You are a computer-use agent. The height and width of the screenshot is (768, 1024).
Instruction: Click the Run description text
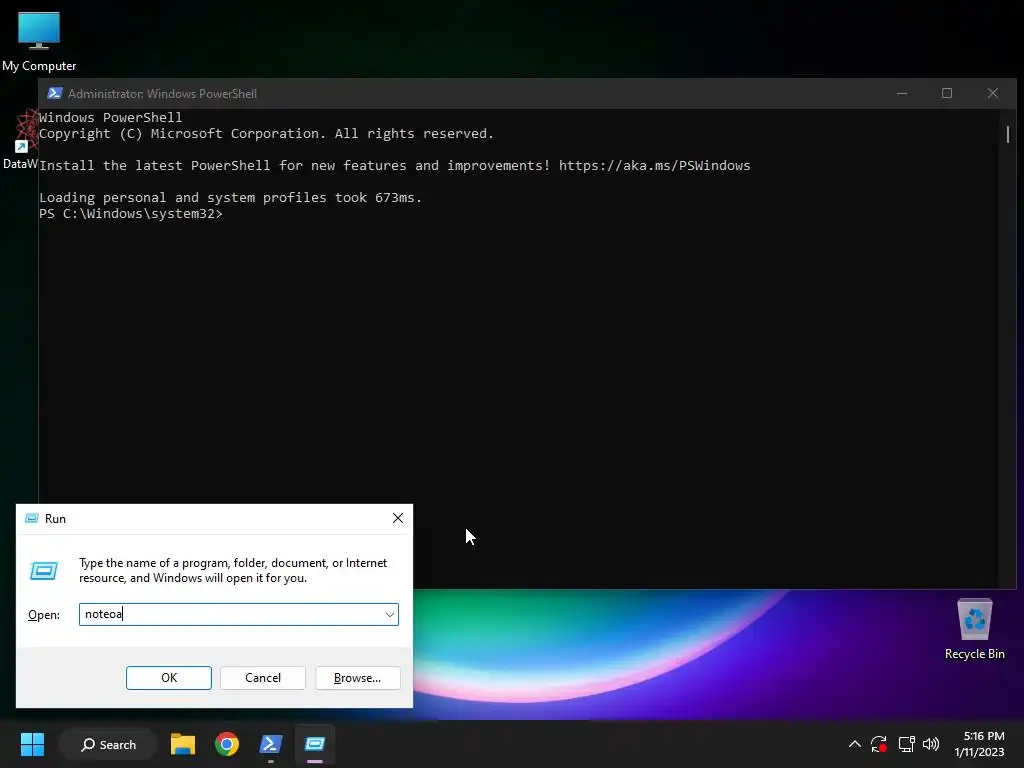[233, 570]
